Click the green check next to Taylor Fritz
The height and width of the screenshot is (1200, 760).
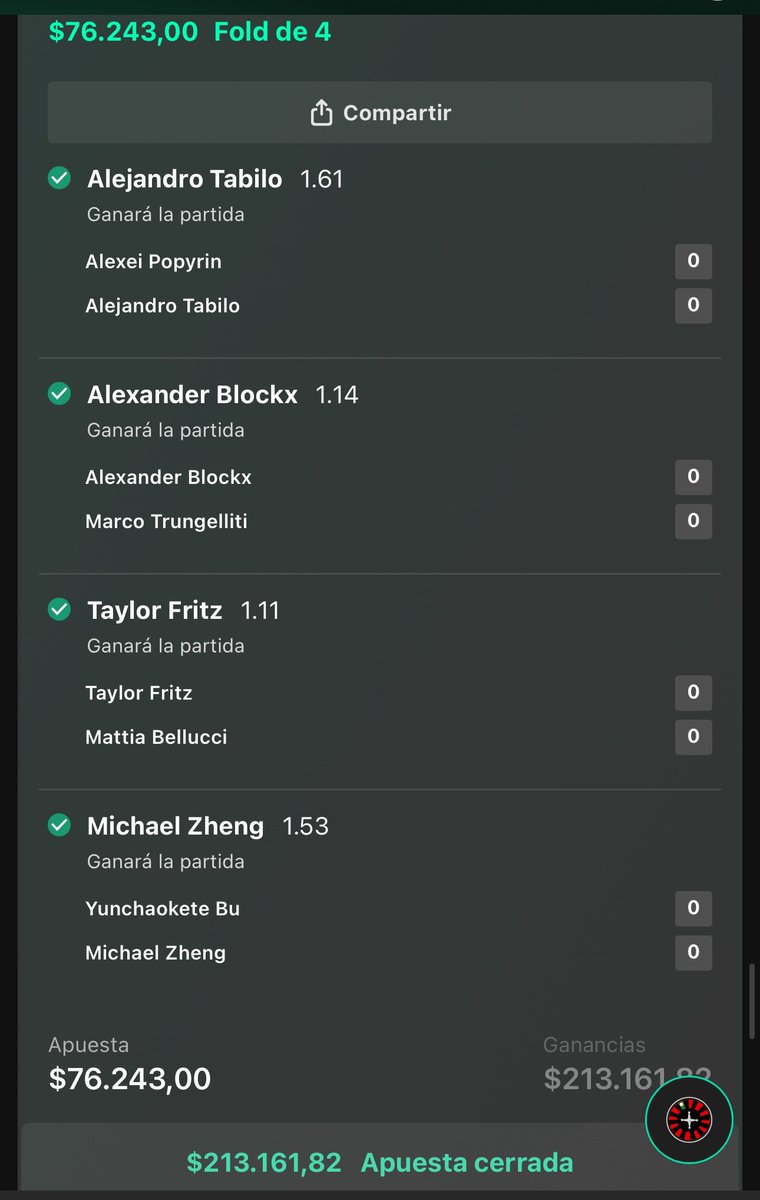(59, 610)
